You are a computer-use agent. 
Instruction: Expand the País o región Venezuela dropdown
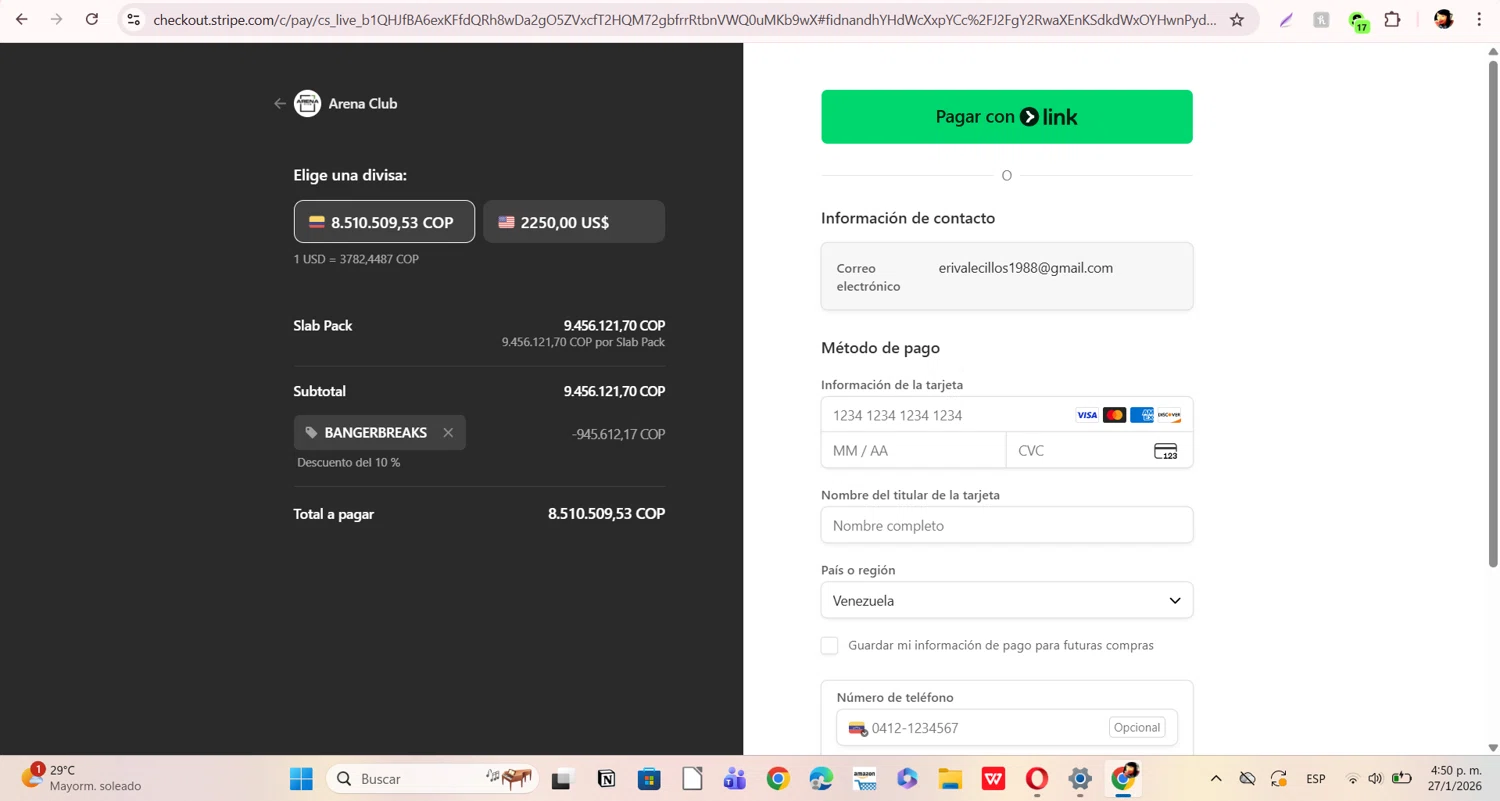tap(1007, 601)
